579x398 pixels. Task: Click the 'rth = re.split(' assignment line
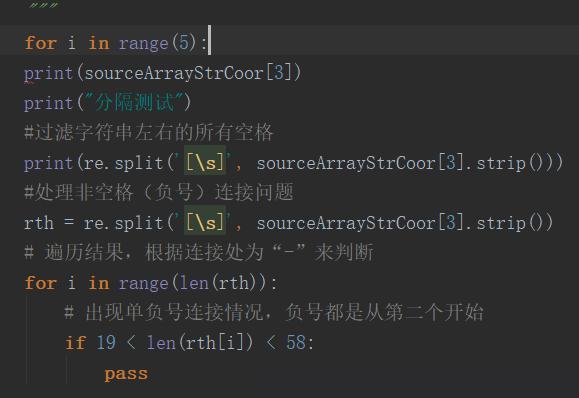tap(289, 223)
